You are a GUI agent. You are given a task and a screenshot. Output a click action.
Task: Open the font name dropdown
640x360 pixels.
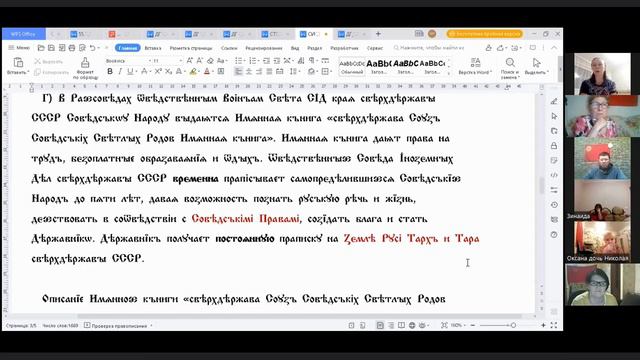pyautogui.click(x=150, y=61)
